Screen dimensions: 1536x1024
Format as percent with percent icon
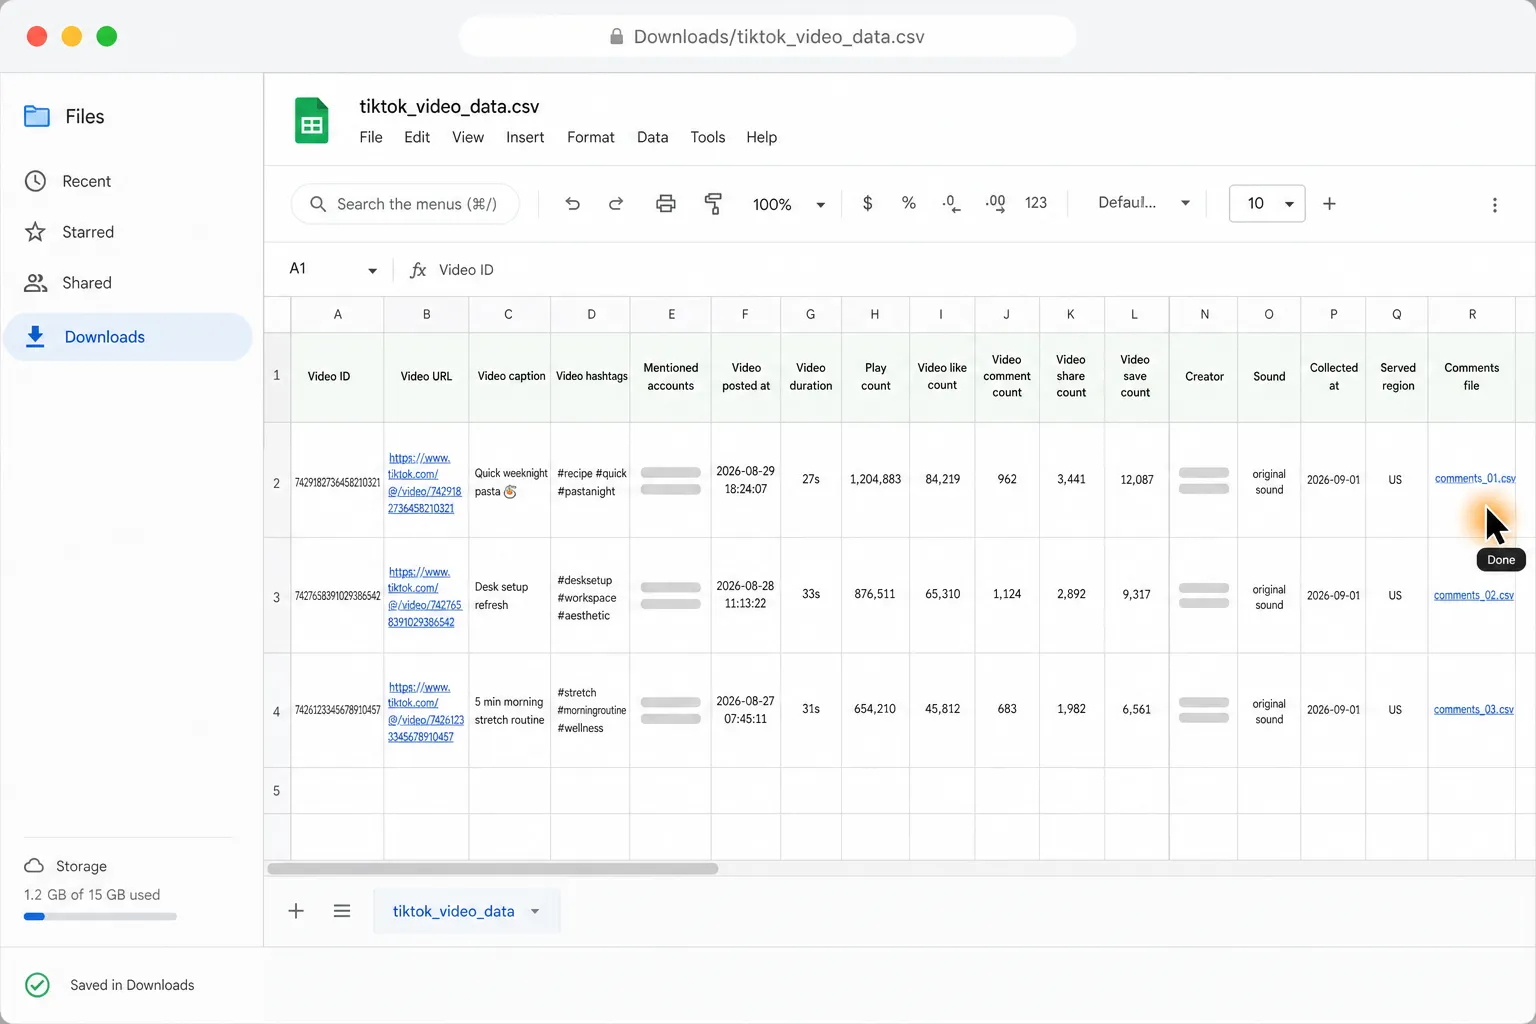click(908, 203)
